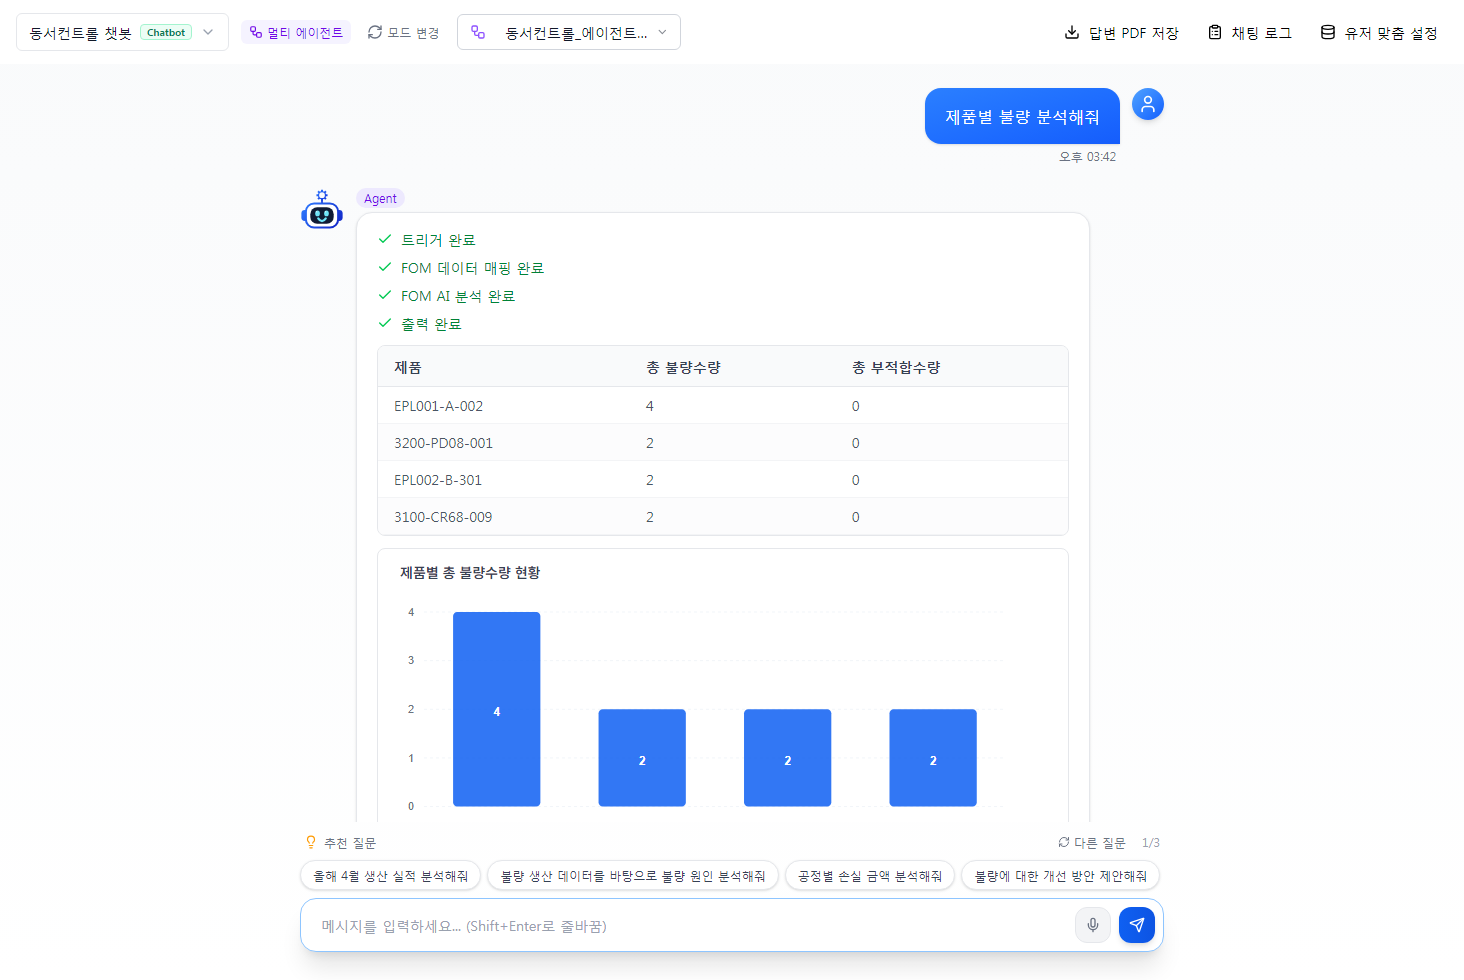Click the Chatbot badge in the selector
This screenshot has height=980, width=1464.
[166, 32]
